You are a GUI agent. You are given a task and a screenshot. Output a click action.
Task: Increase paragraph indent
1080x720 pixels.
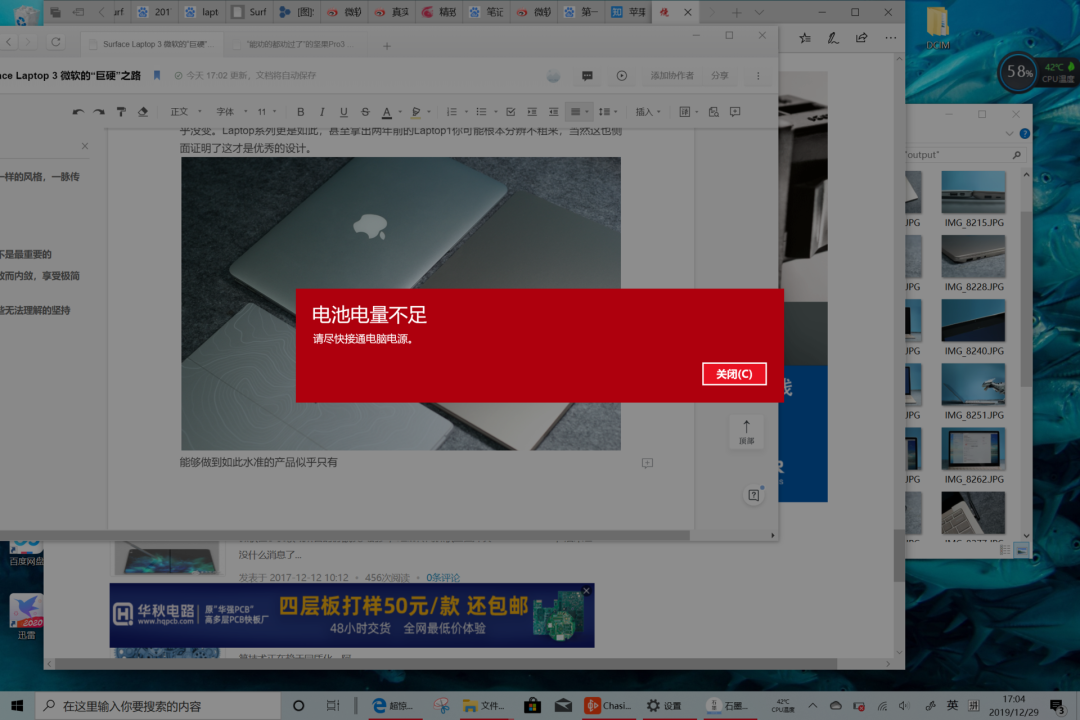(x=532, y=112)
